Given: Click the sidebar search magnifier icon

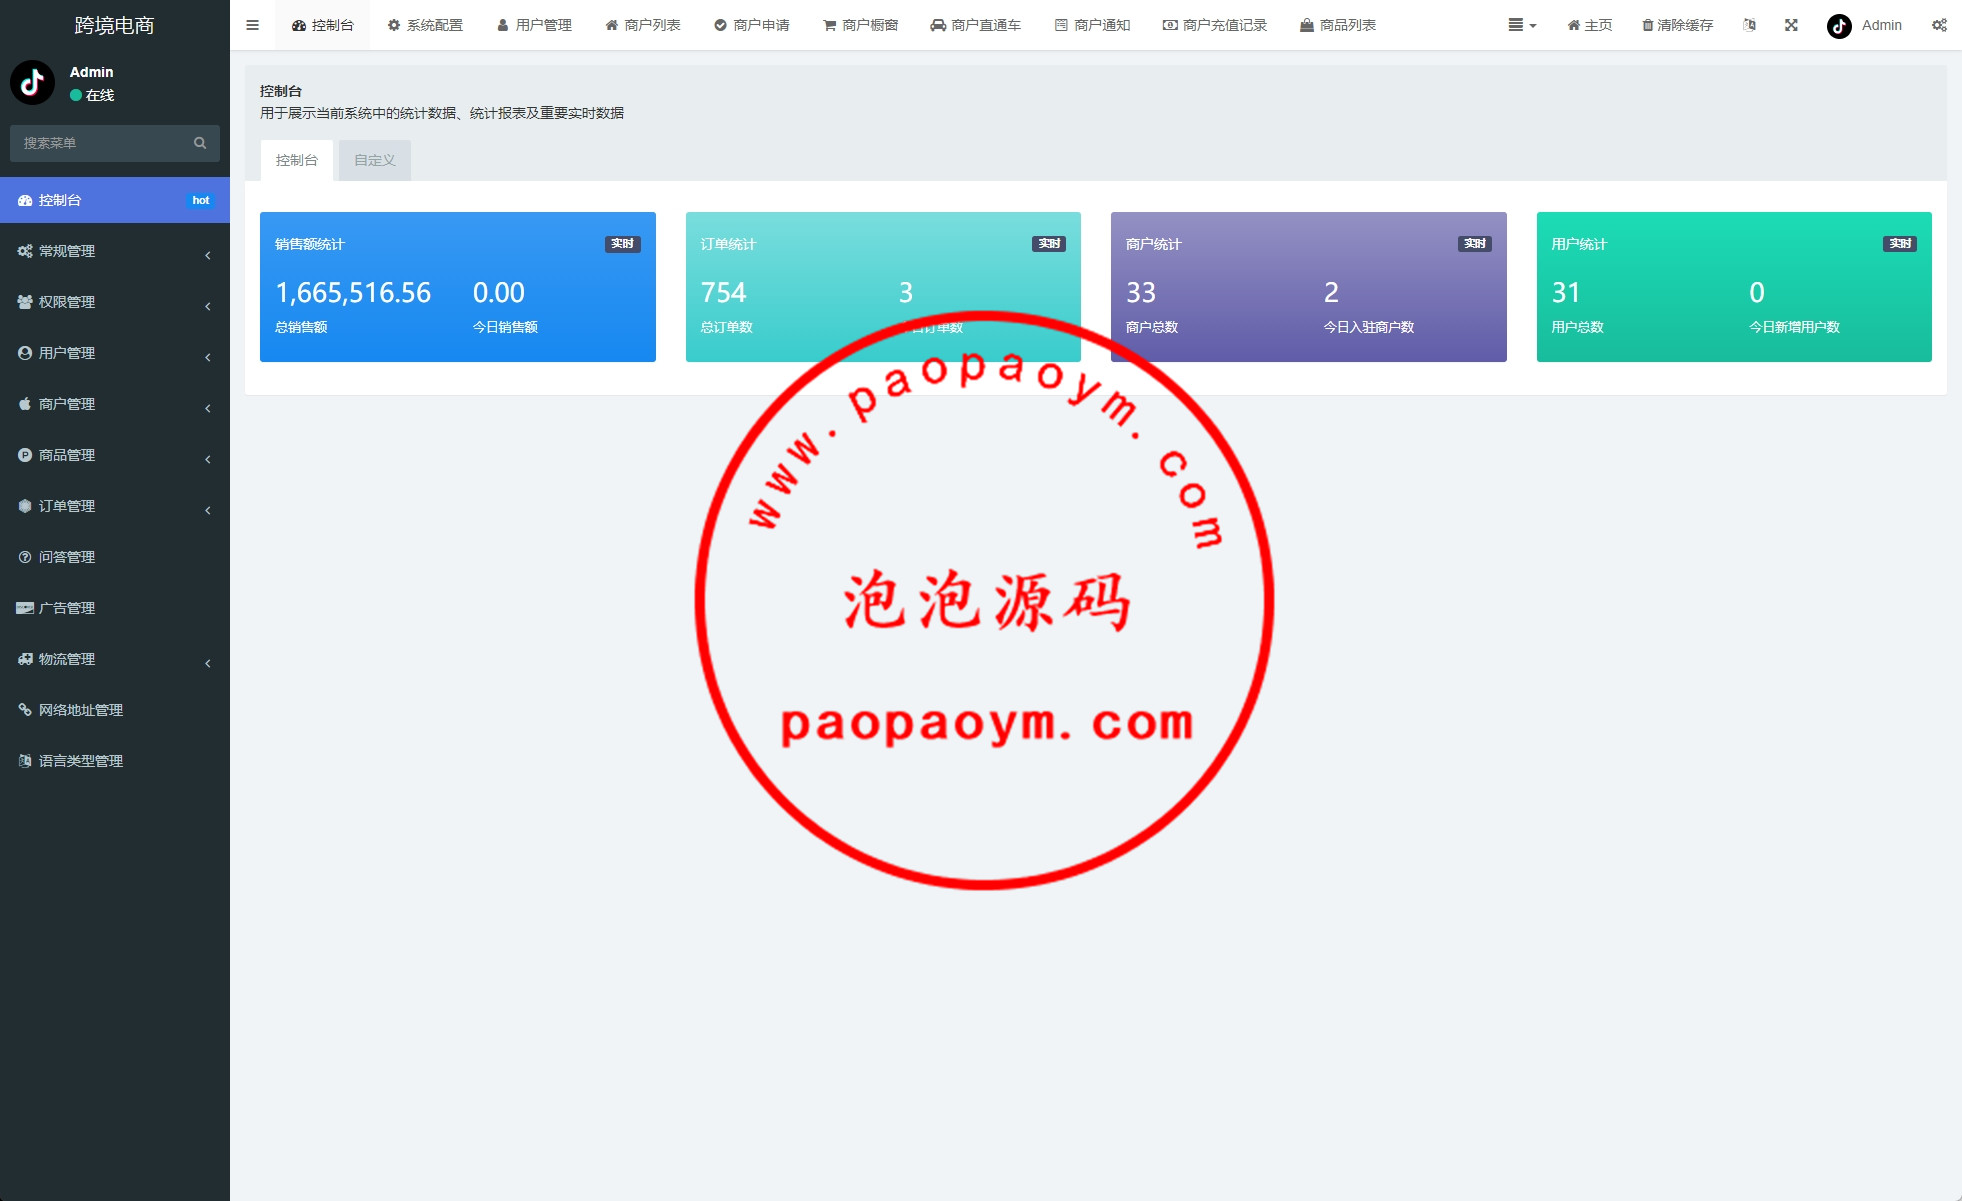Looking at the screenshot, I should tap(200, 143).
